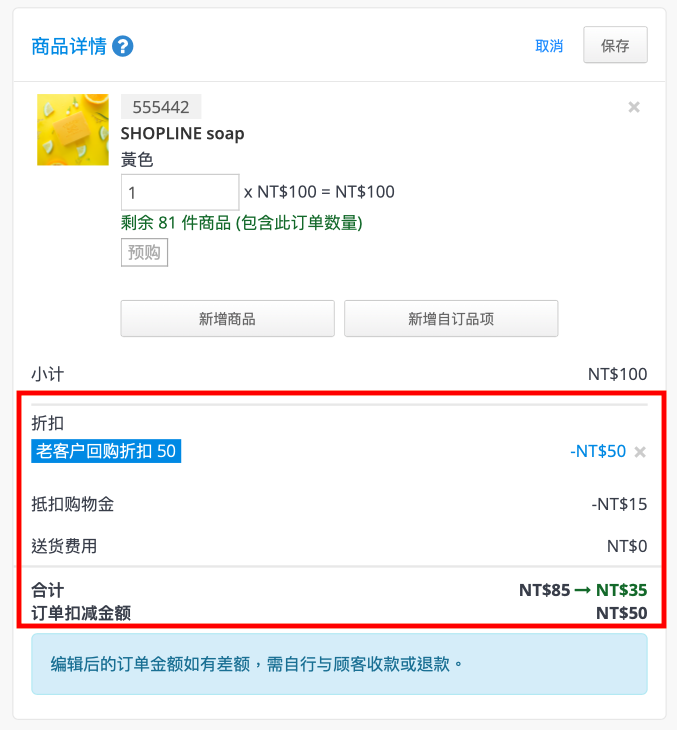Click the 新增自订品项 button
Viewport: 677px width, 730px height.
(451, 318)
